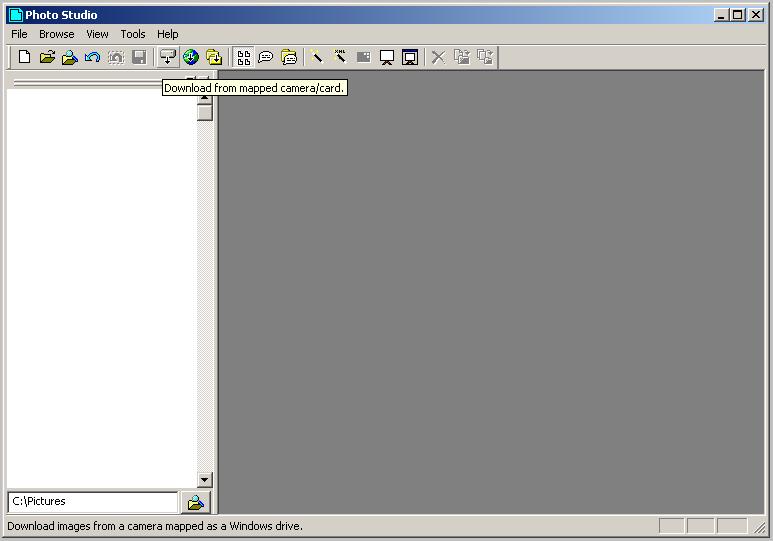The width and height of the screenshot is (773, 541).
Task: Click the C:\Pictures path field
Action: [93, 502]
